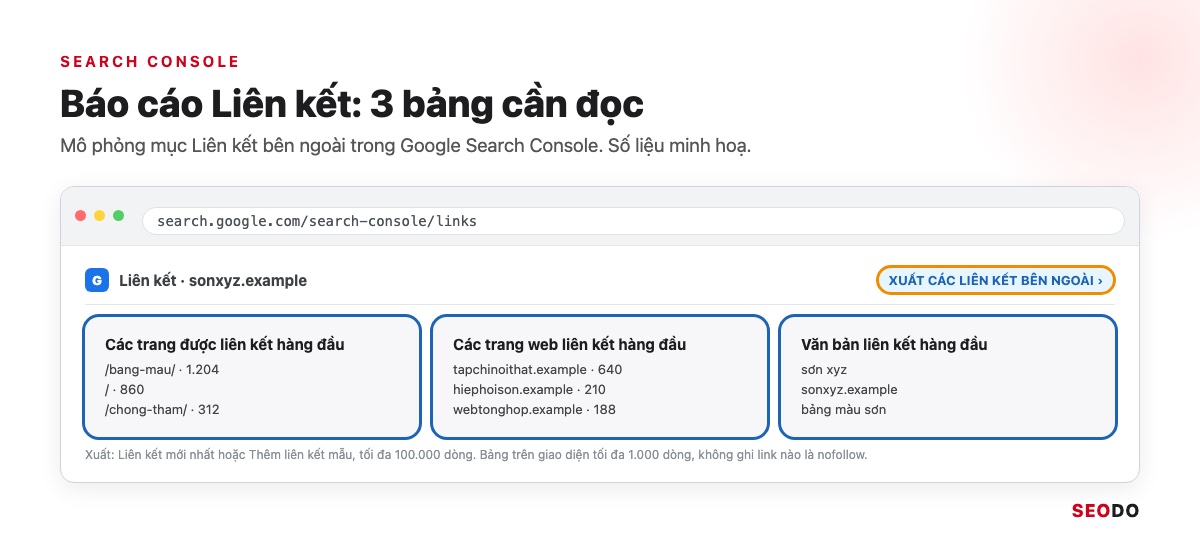The height and width of the screenshot is (543, 1200).
Task: Select hiephoison.example · 210 row
Action: [529, 390]
